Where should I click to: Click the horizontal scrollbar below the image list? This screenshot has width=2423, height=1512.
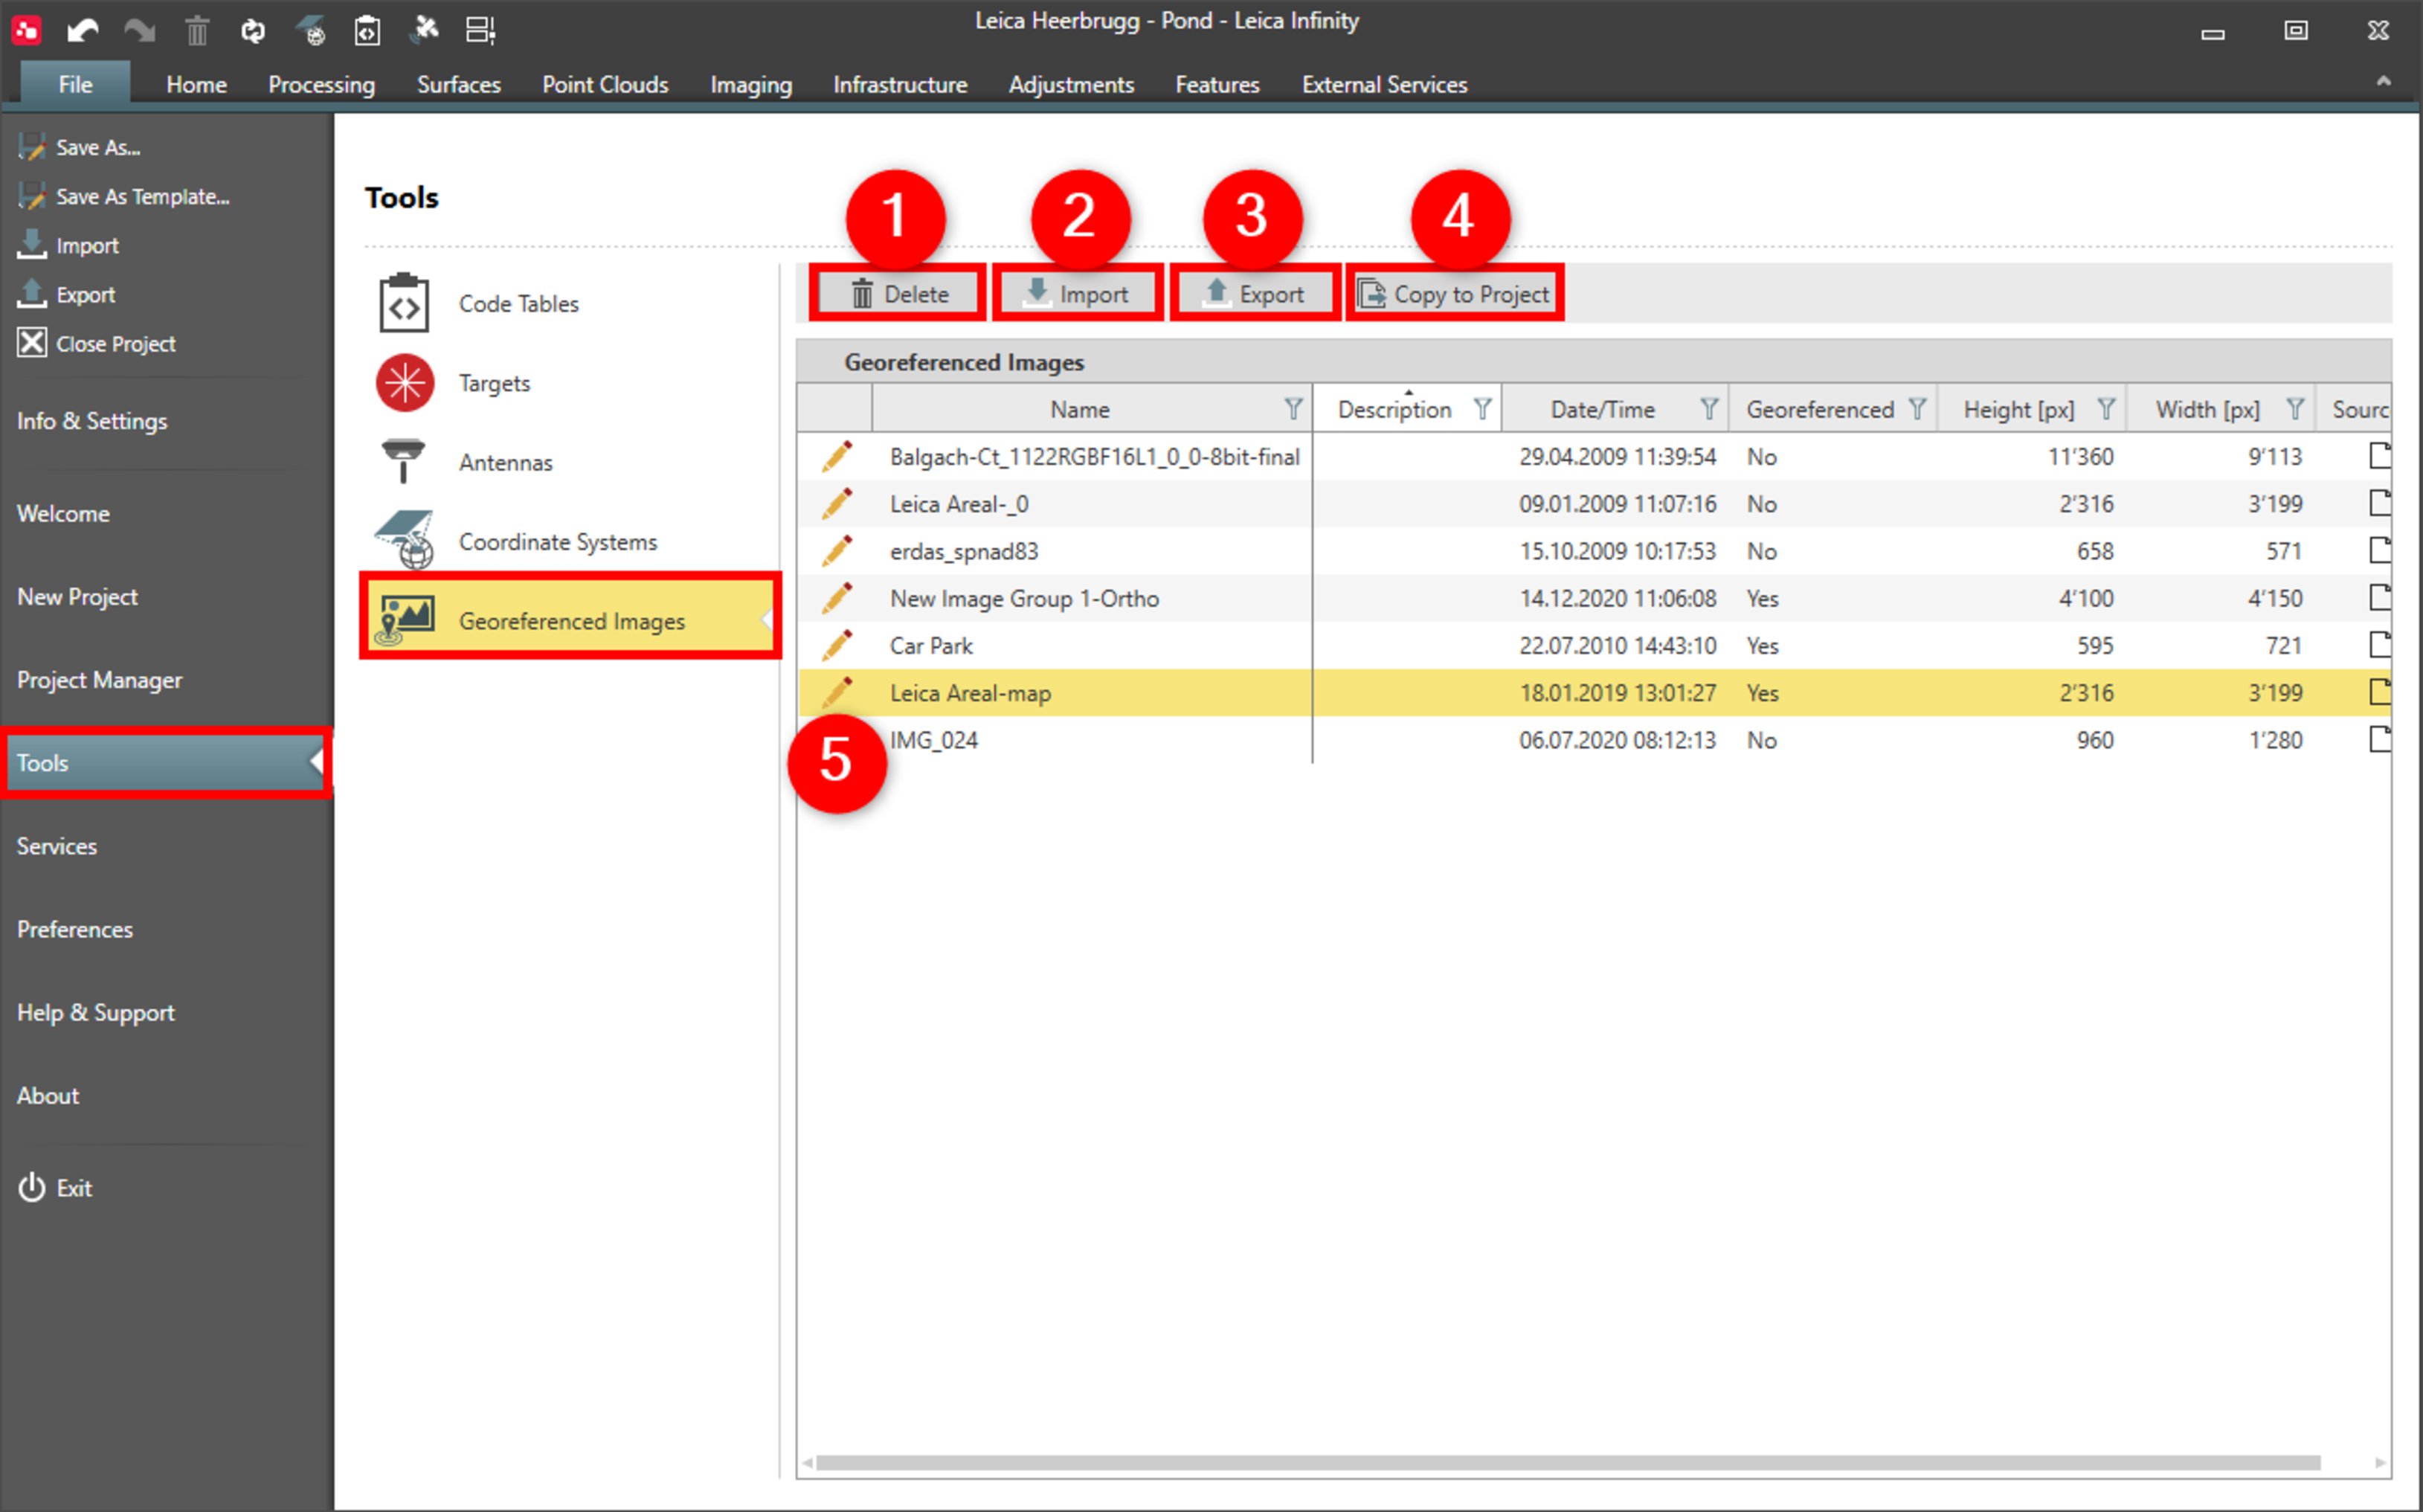pos(1567,1463)
